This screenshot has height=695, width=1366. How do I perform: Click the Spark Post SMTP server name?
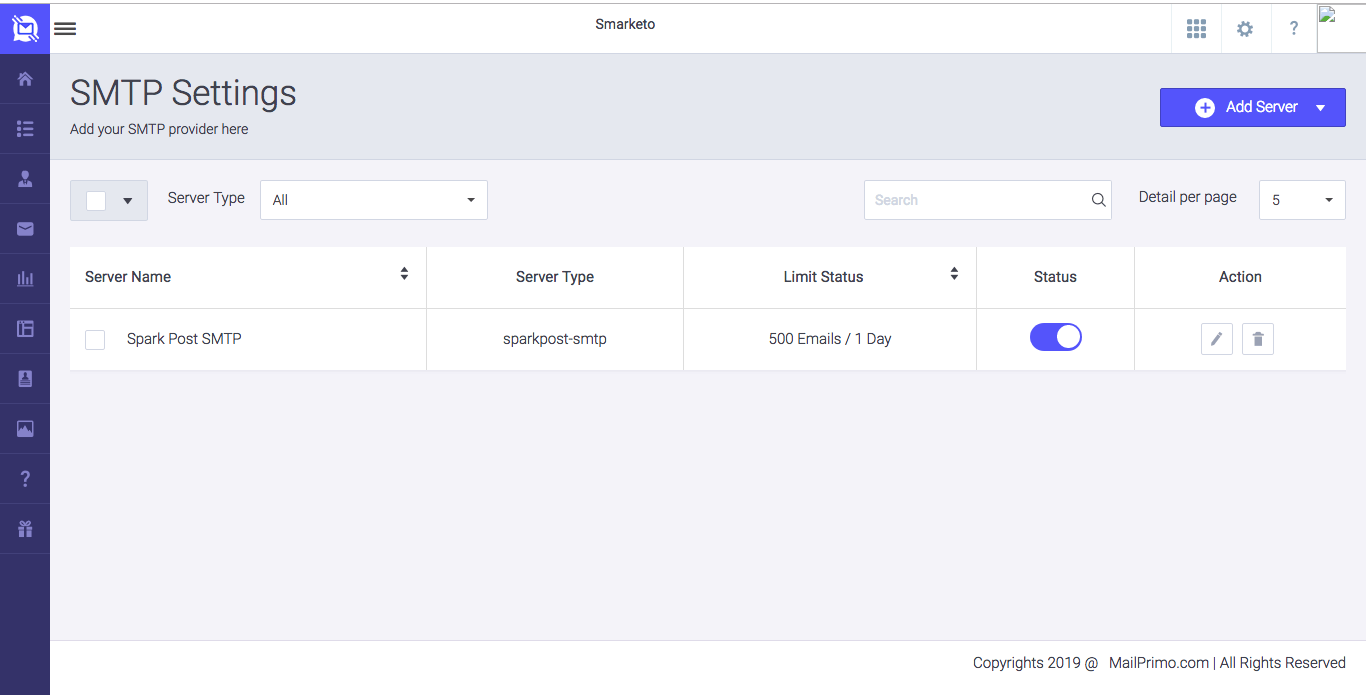pyautogui.click(x=184, y=339)
